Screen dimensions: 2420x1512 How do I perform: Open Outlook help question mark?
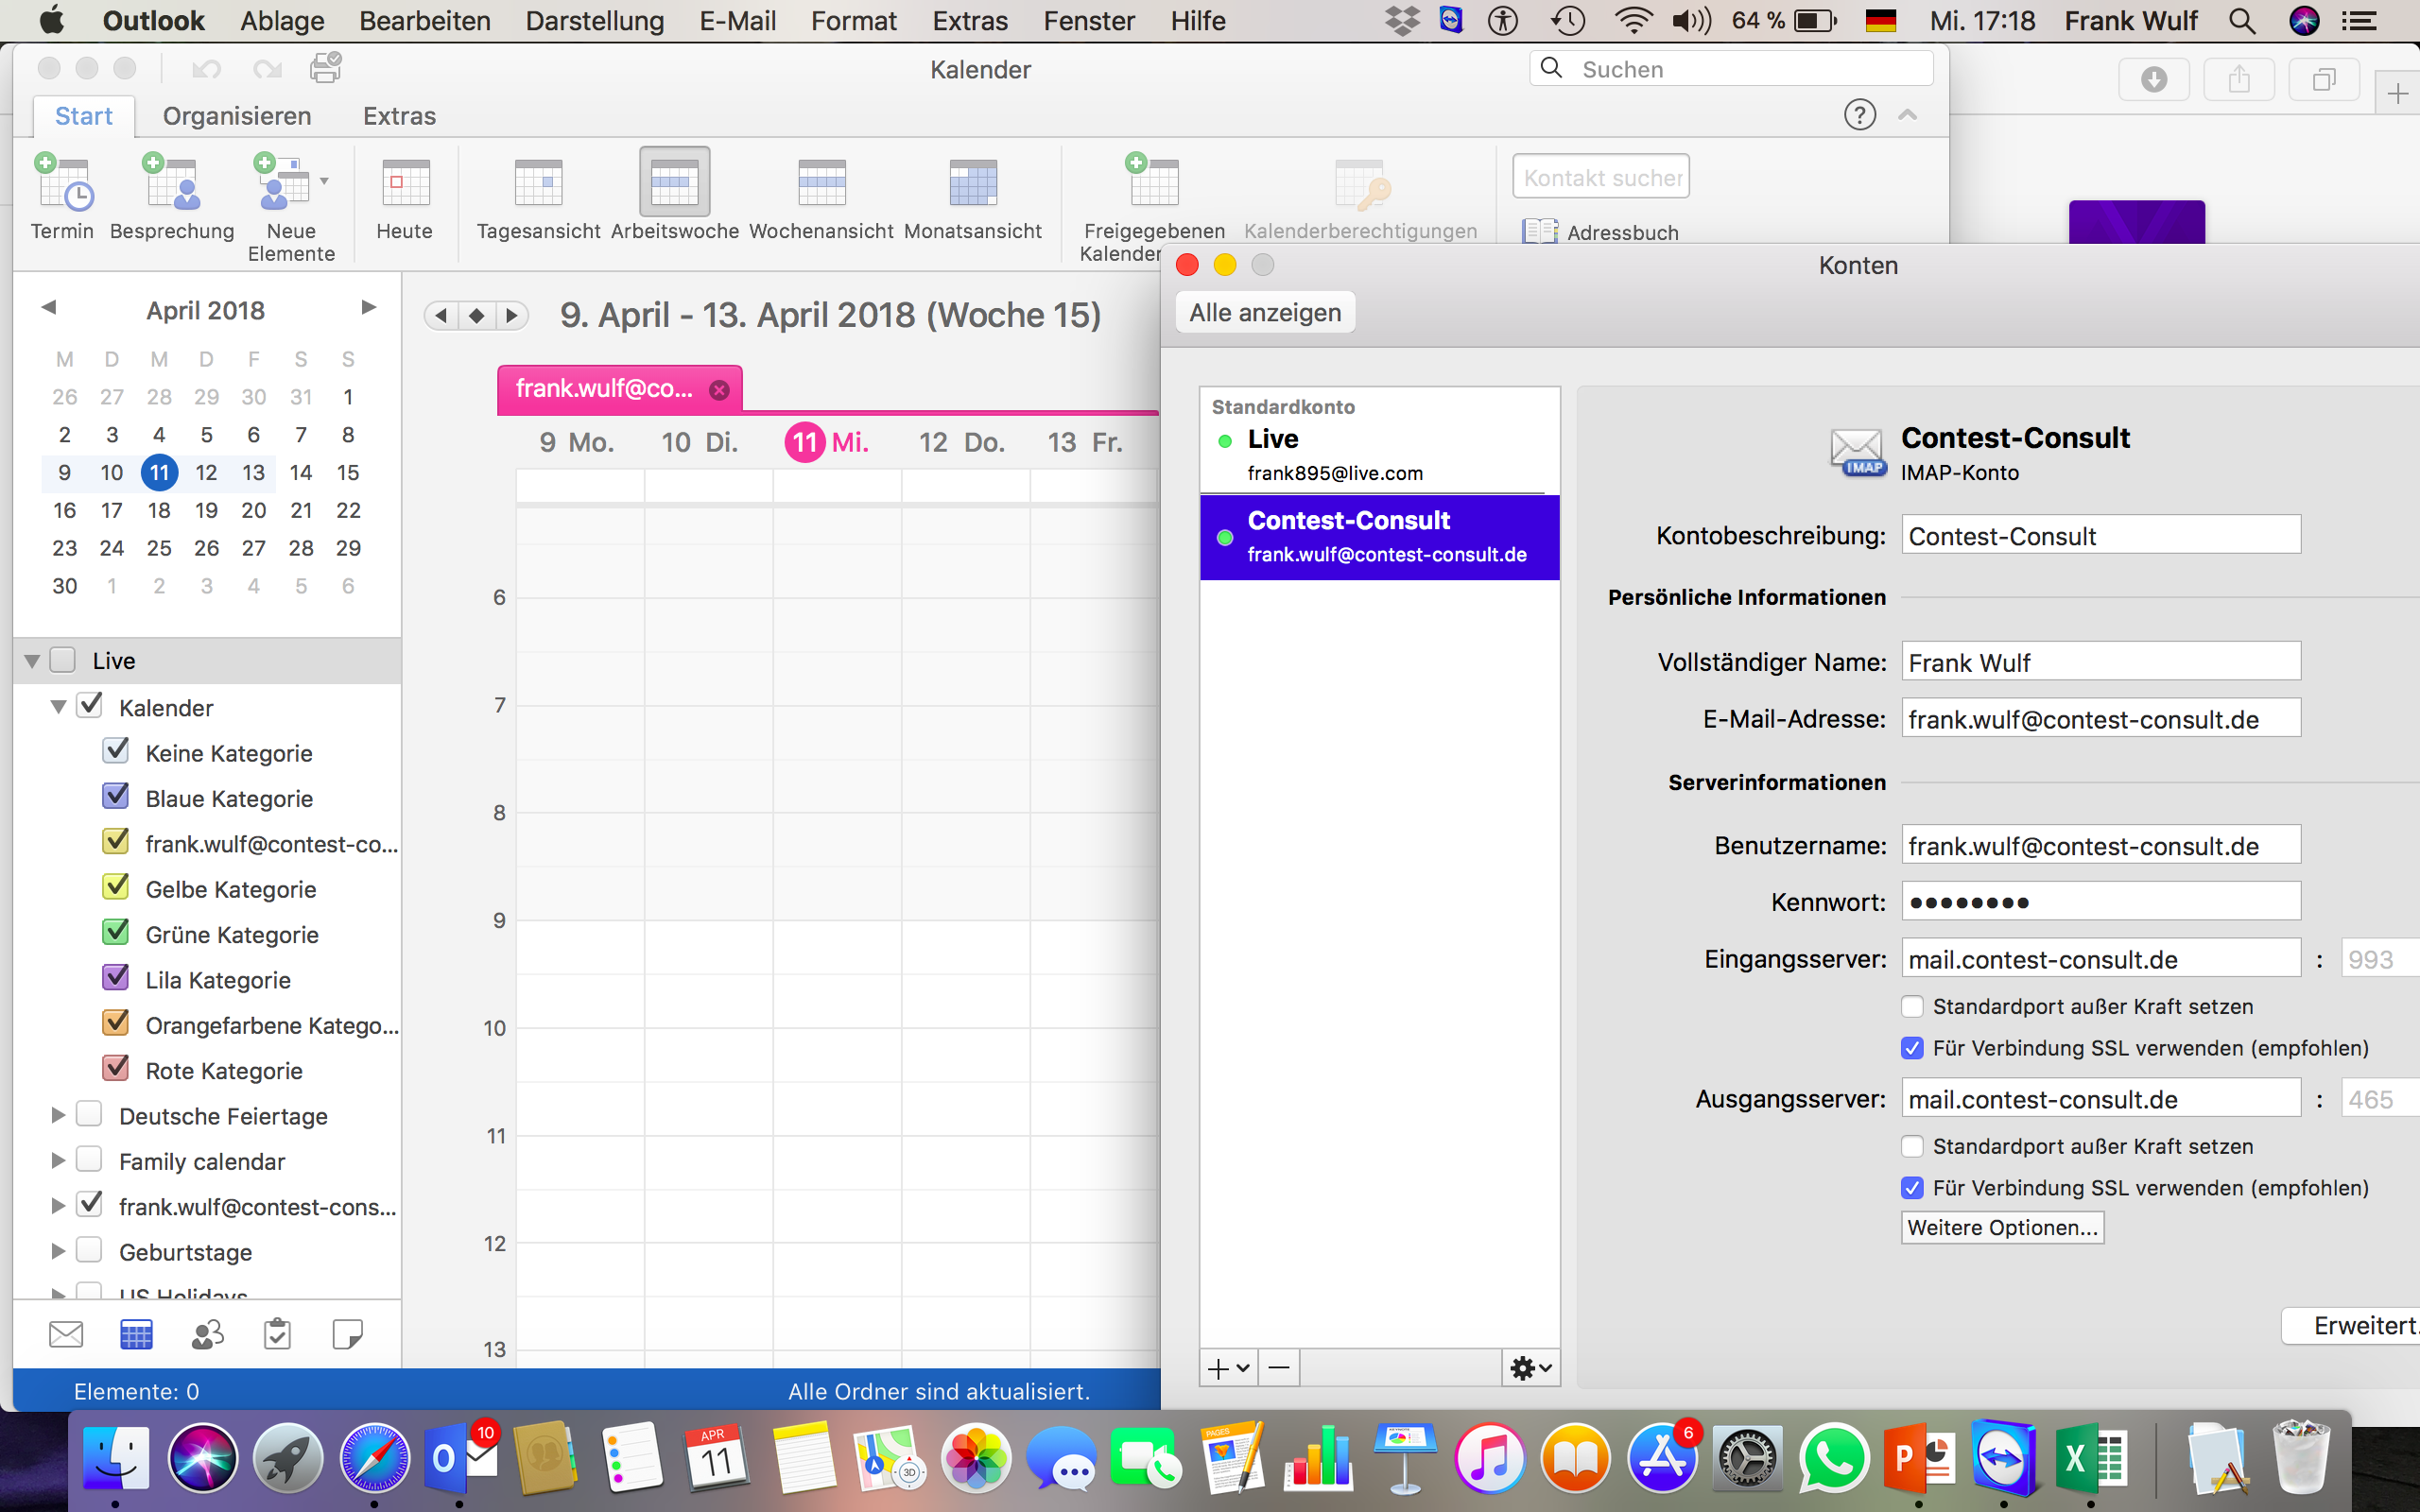[x=1859, y=115]
